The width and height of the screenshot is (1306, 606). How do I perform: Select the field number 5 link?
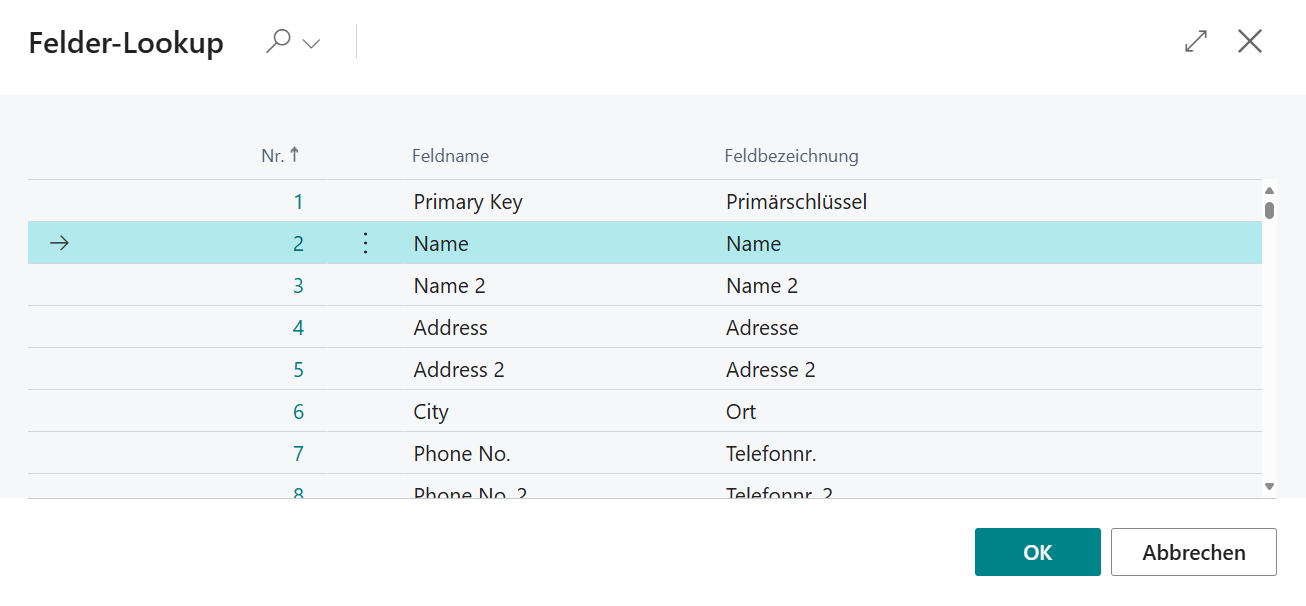[x=298, y=369]
